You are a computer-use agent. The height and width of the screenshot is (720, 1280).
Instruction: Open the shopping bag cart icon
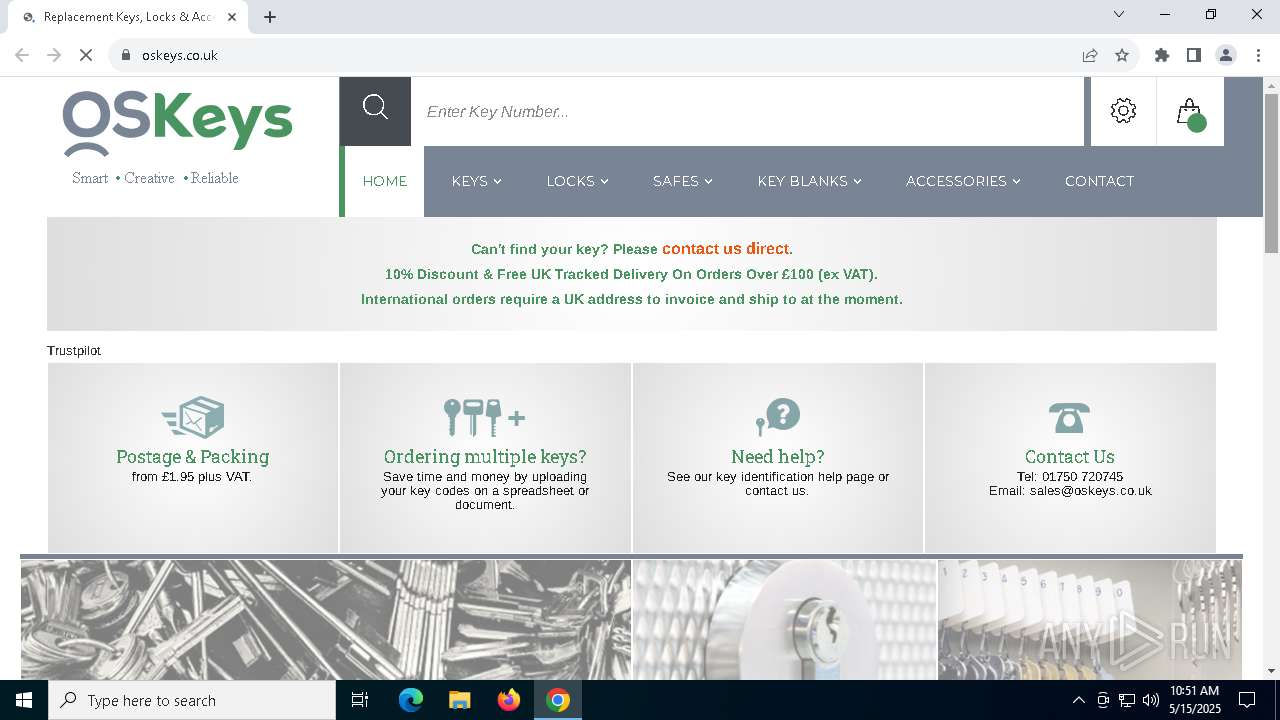[x=1190, y=112]
